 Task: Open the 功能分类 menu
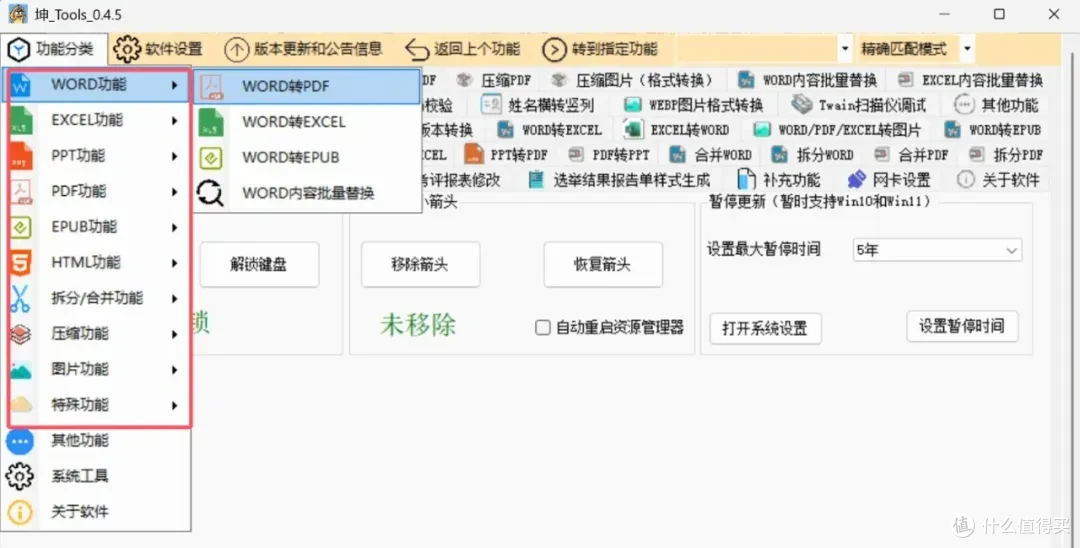coord(54,49)
